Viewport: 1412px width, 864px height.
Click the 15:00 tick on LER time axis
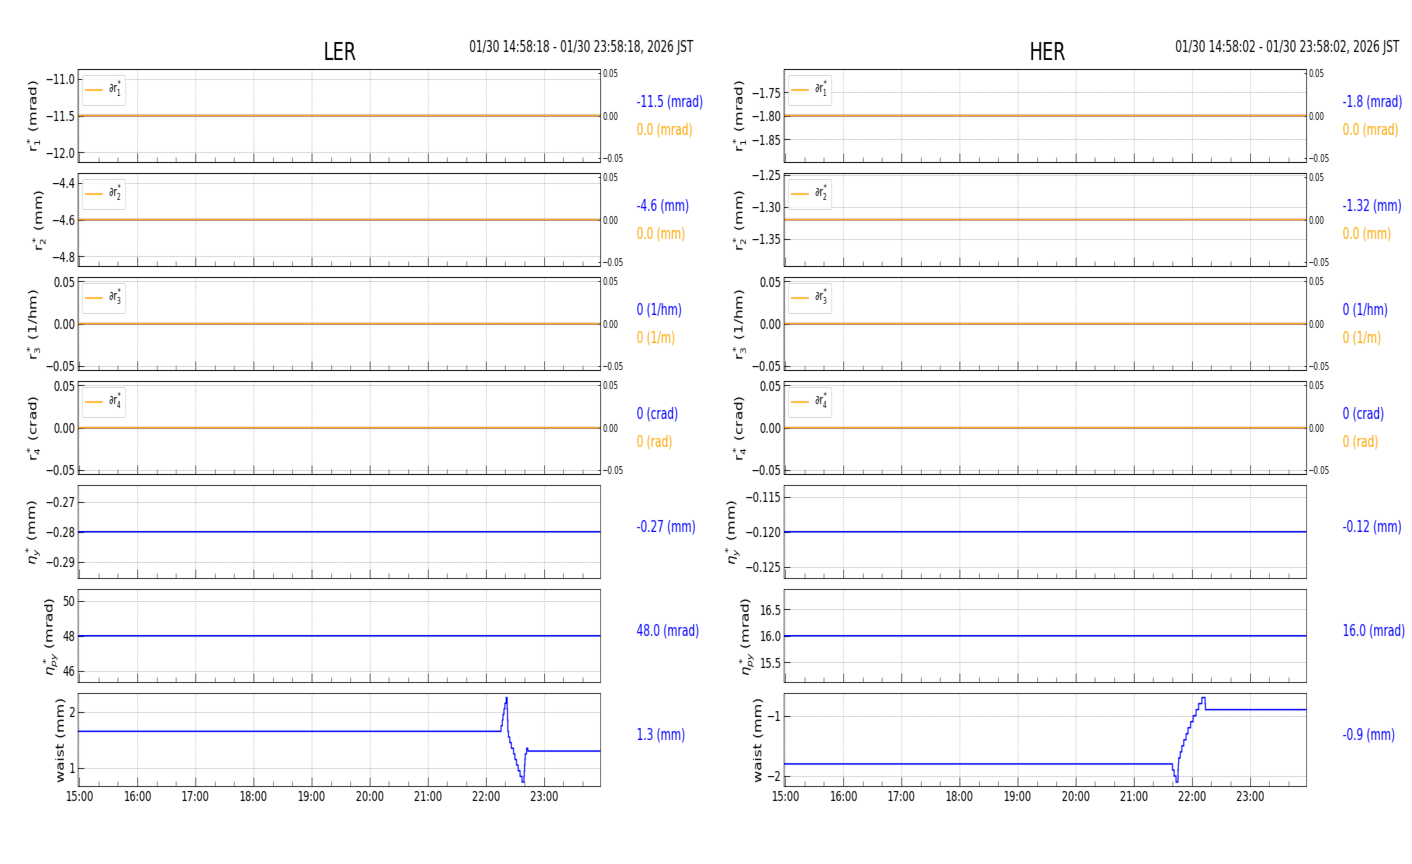tap(80, 797)
